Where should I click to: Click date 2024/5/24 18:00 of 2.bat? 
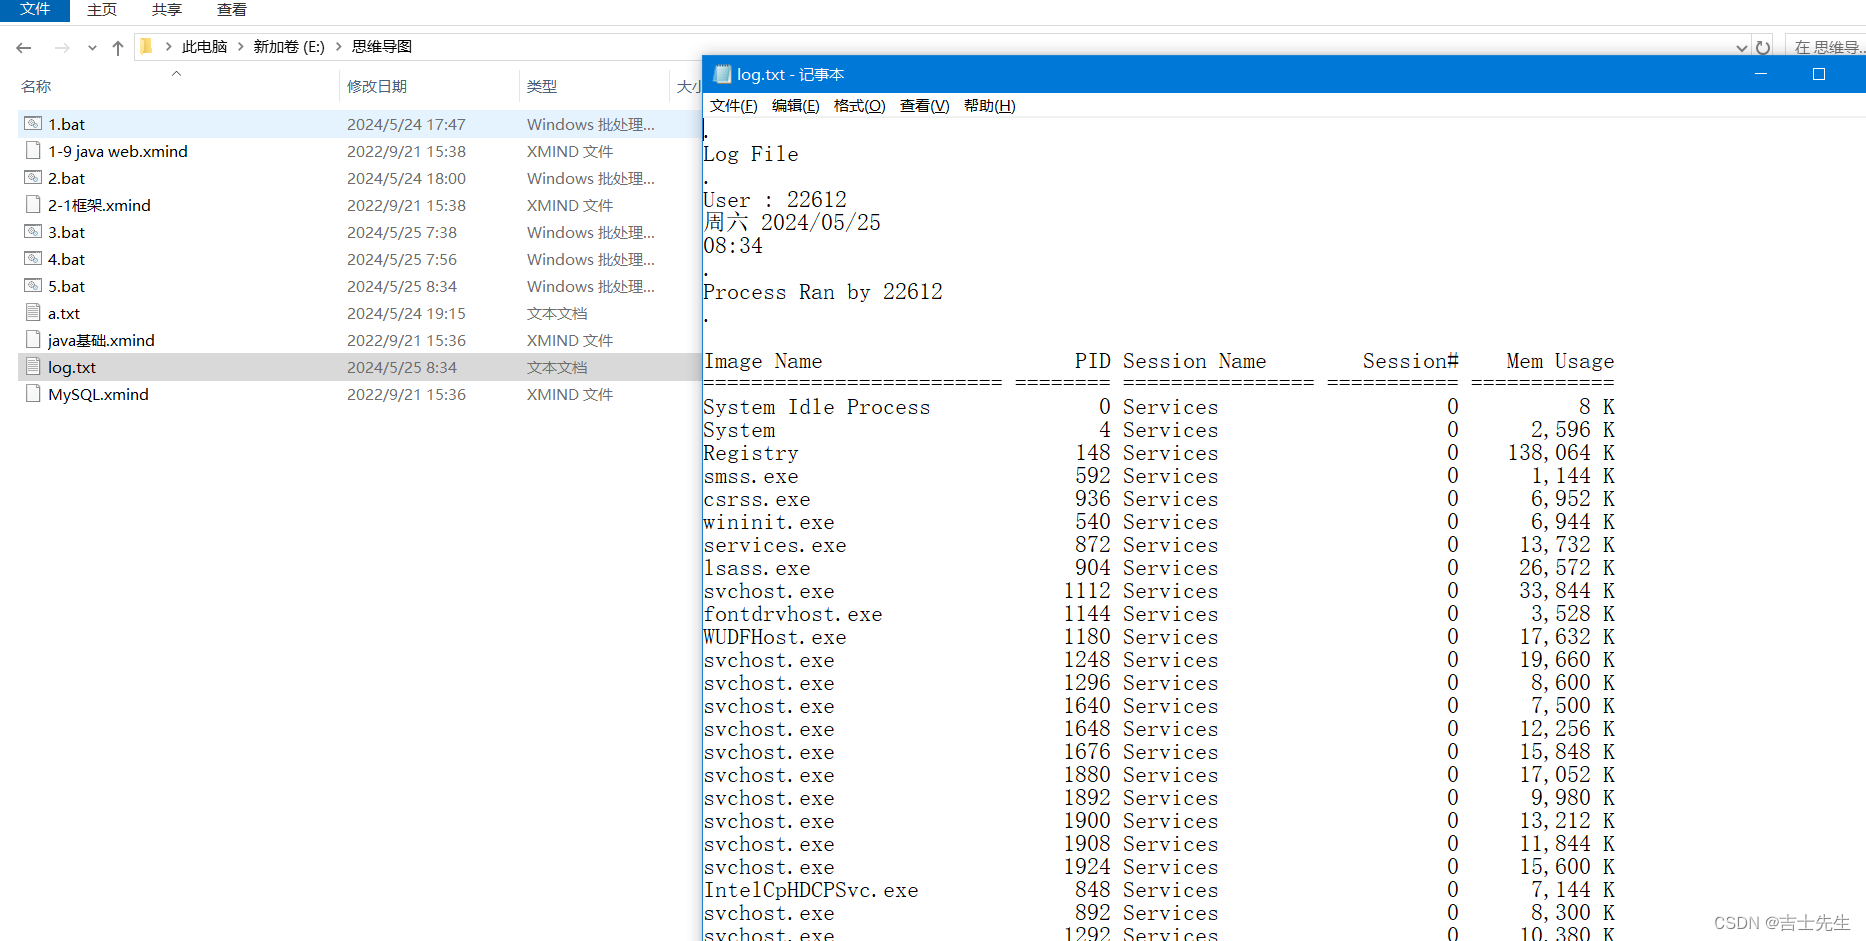click(x=406, y=178)
